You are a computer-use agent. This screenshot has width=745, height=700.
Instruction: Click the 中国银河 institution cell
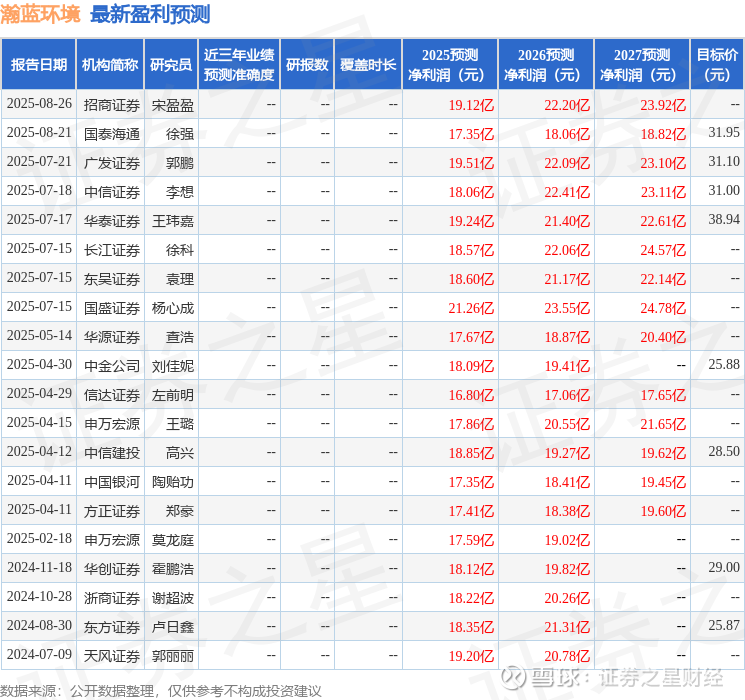click(112, 481)
